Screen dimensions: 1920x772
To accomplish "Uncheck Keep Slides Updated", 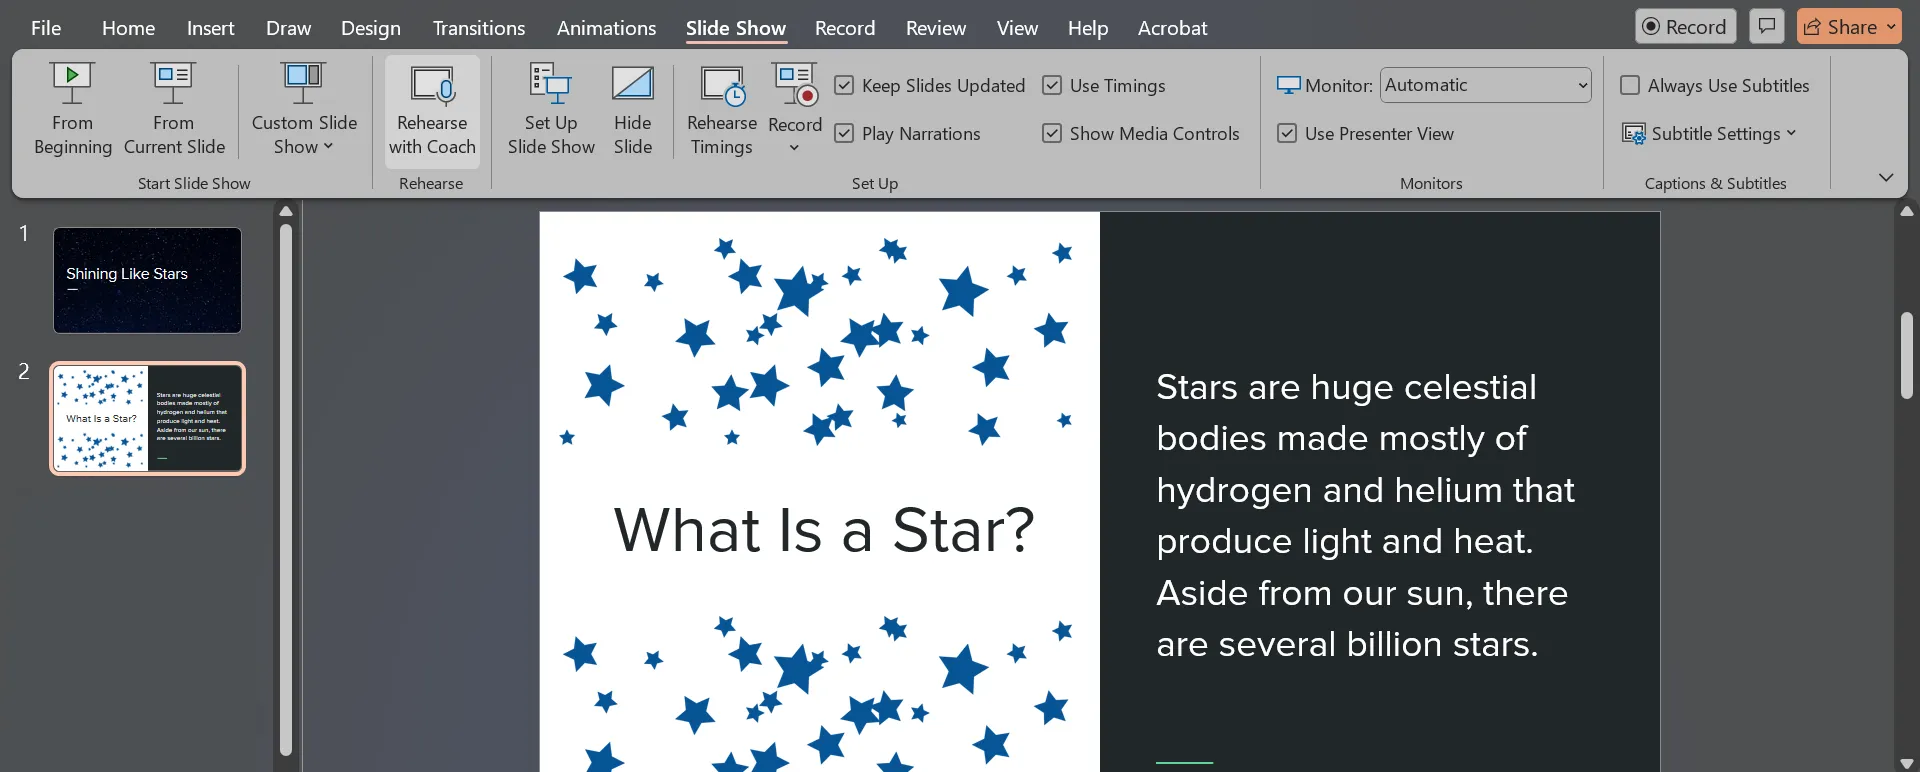I will tap(844, 86).
